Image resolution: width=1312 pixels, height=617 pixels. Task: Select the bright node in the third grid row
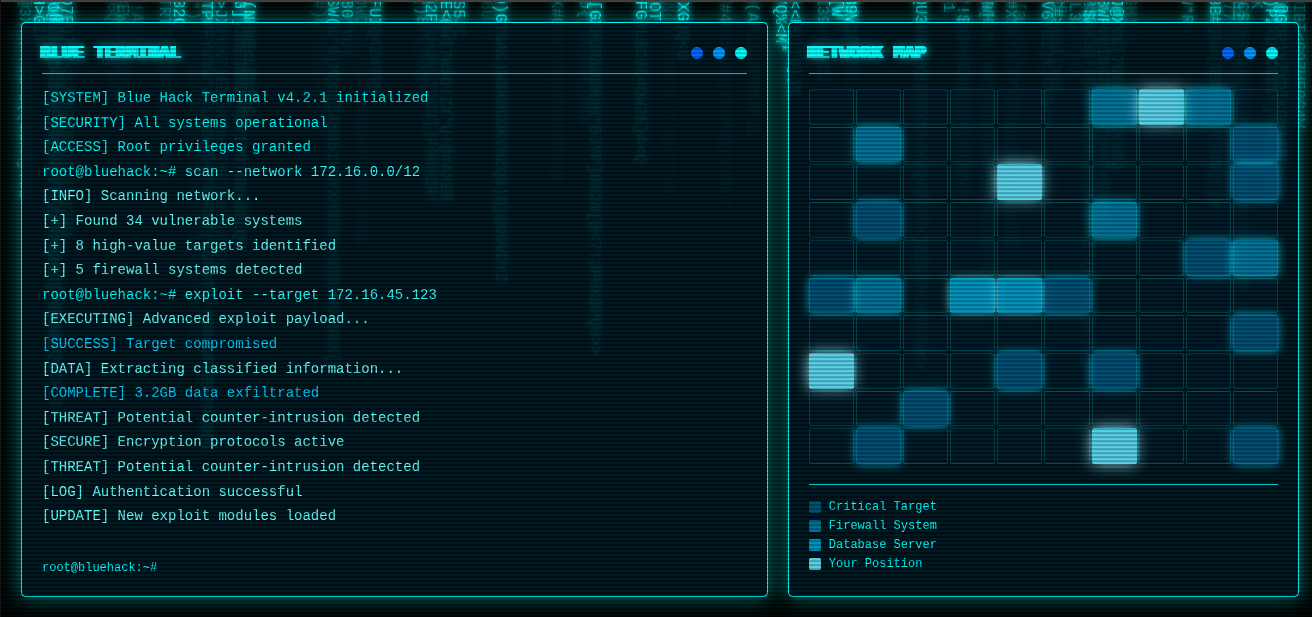1019,182
